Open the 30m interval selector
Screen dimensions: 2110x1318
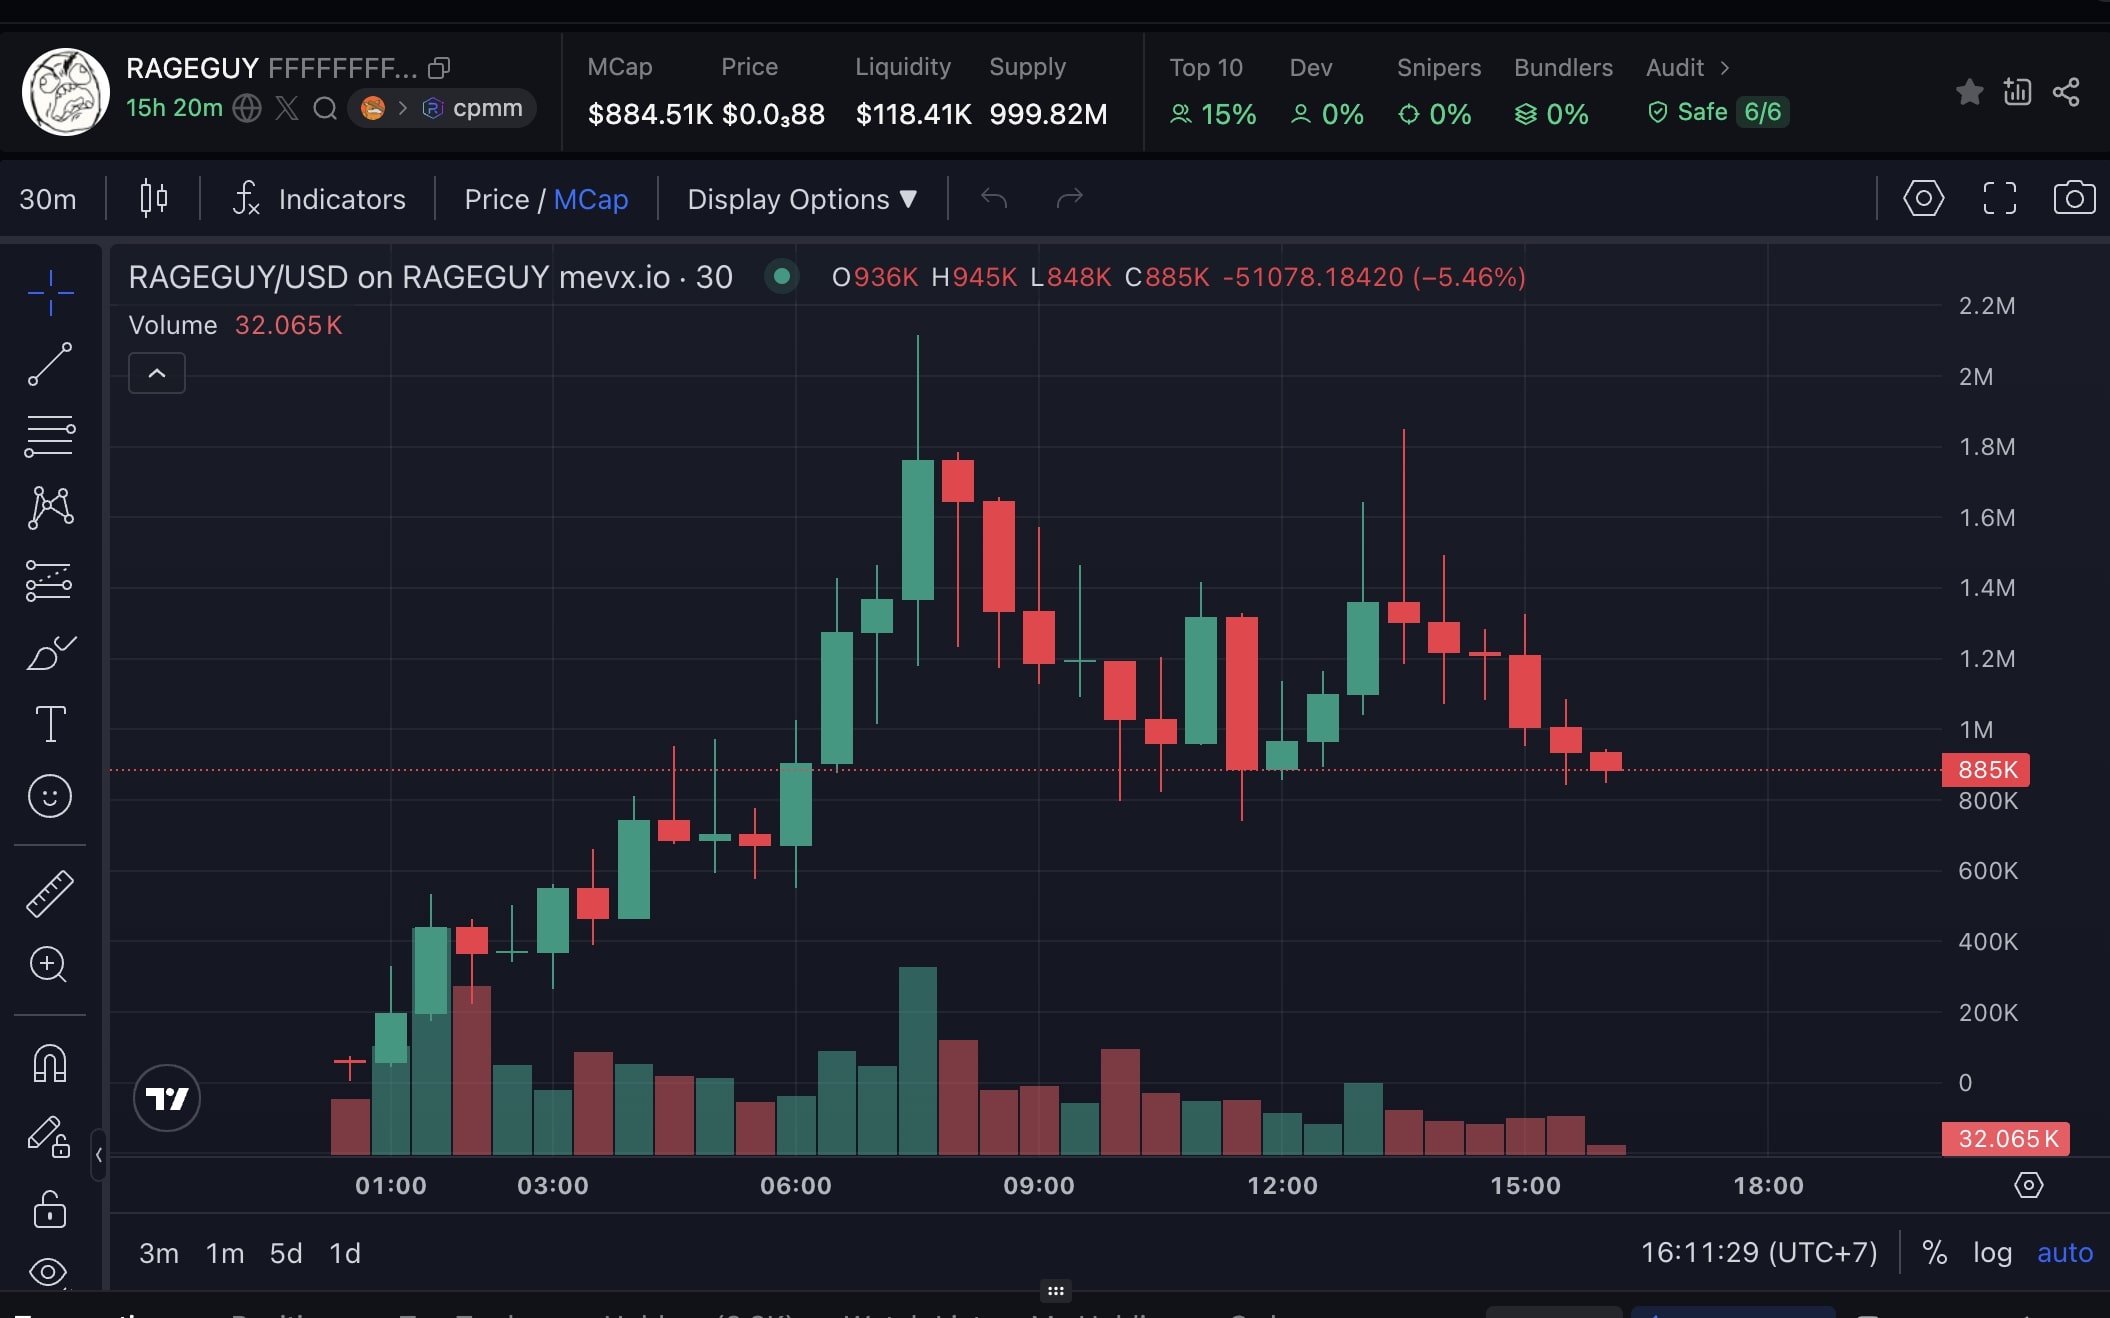point(48,199)
